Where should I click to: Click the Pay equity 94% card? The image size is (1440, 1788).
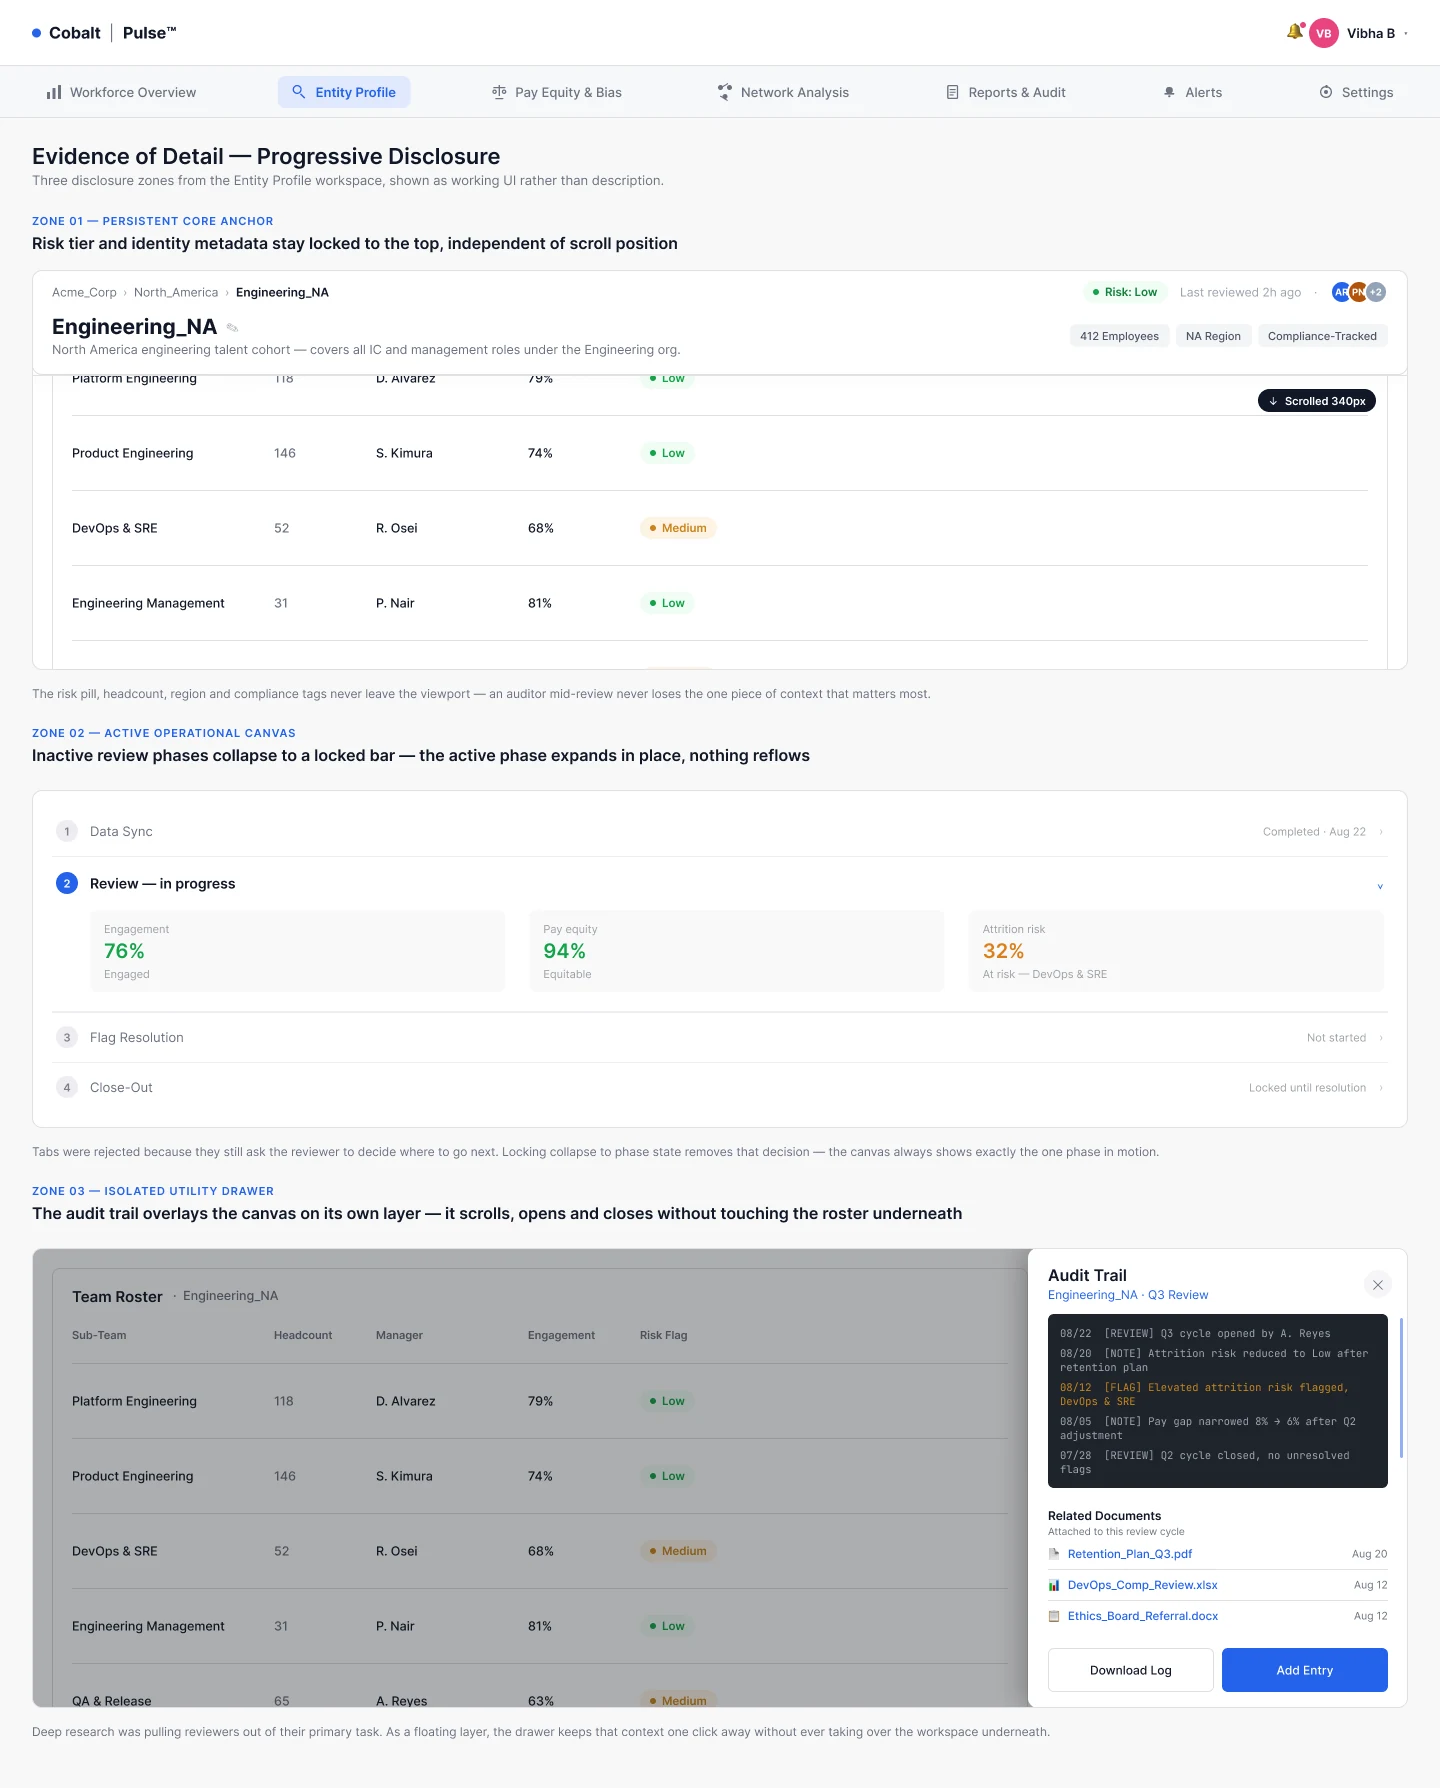(x=736, y=951)
